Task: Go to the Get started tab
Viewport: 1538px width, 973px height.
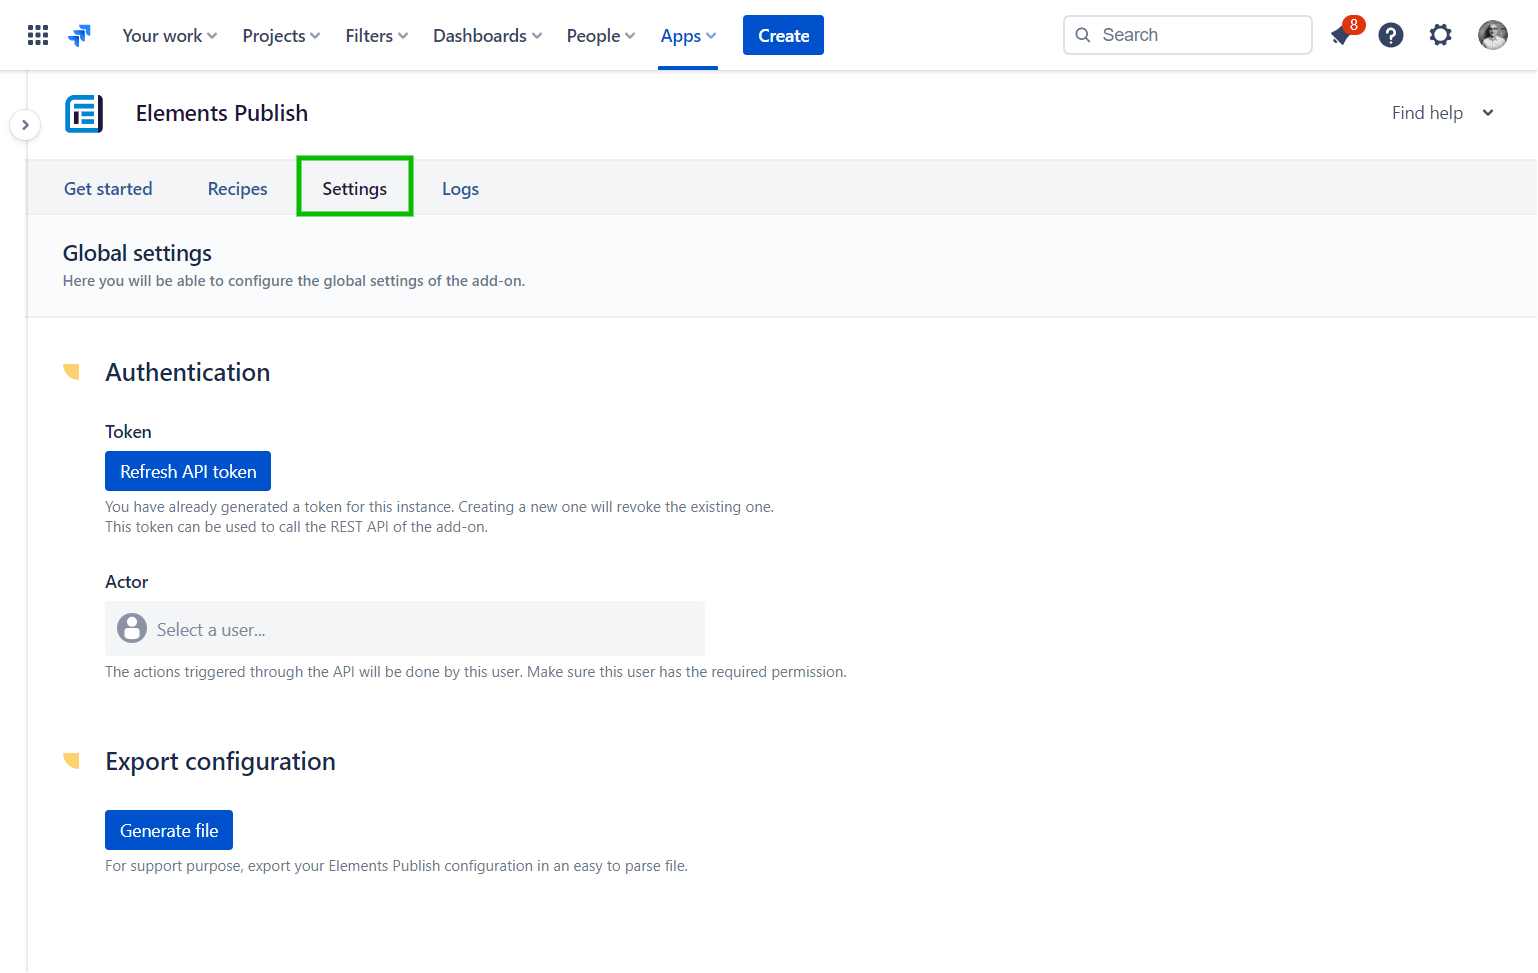Action: pos(108,189)
